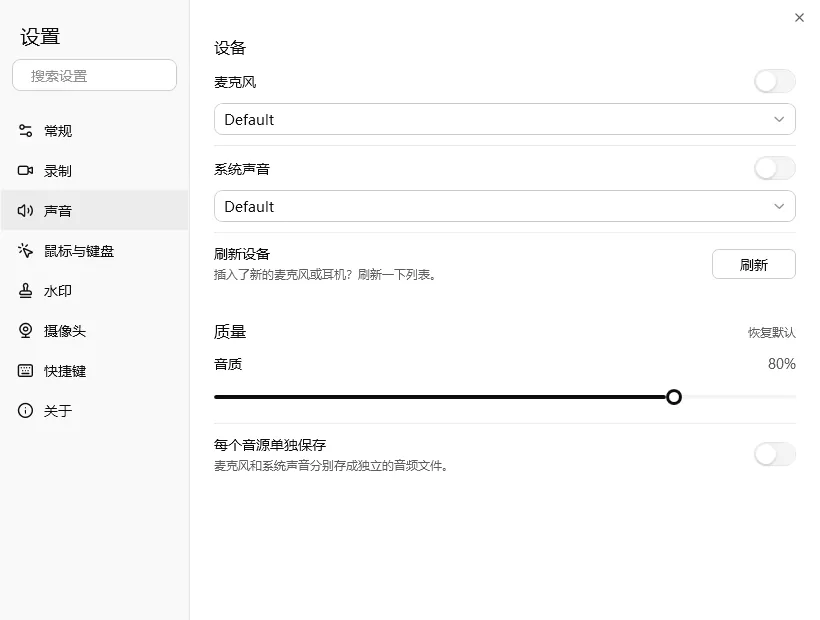Viewport: 820px width, 620px height.
Task: Open the 关于 page
Action: point(95,410)
